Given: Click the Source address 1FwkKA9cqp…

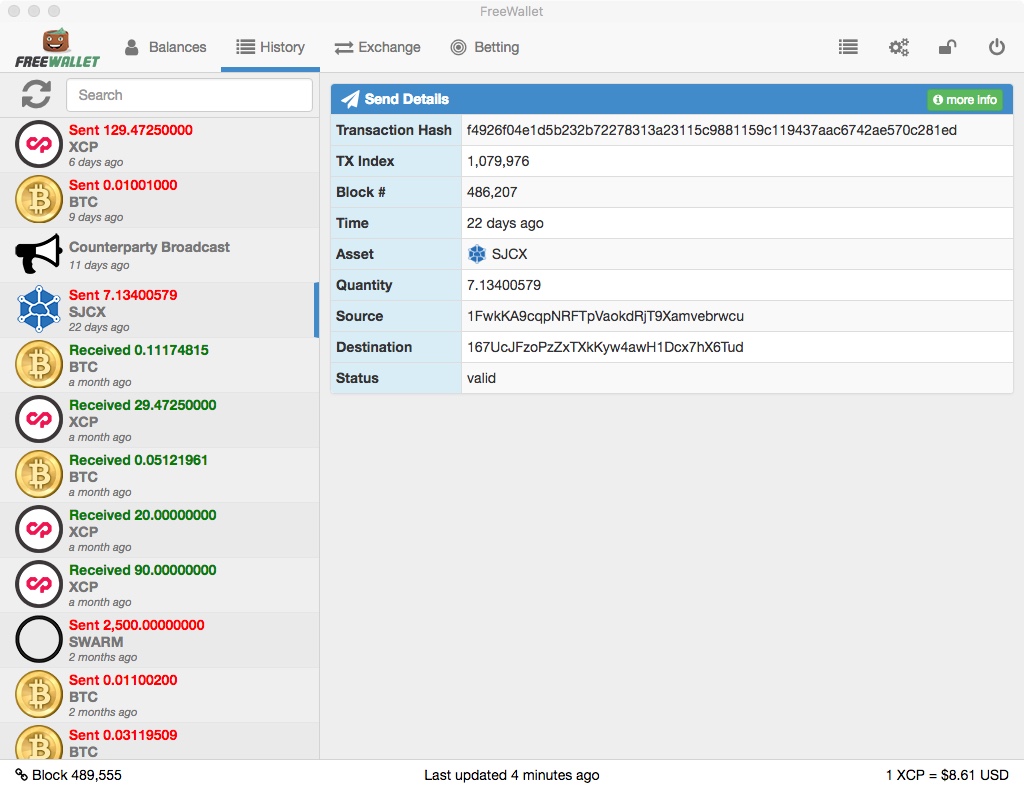Looking at the screenshot, I should (x=605, y=316).
